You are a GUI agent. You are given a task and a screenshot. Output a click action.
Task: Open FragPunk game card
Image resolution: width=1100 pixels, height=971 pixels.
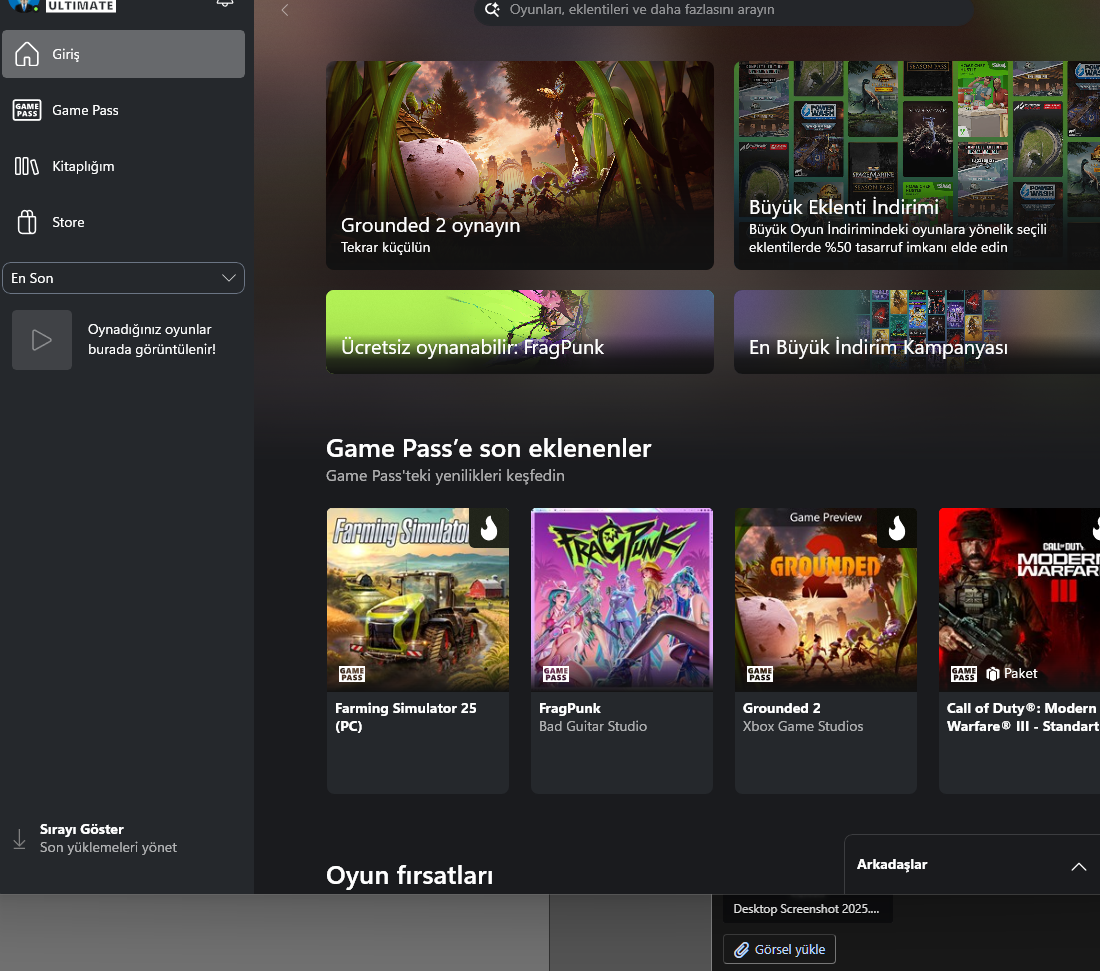622,651
